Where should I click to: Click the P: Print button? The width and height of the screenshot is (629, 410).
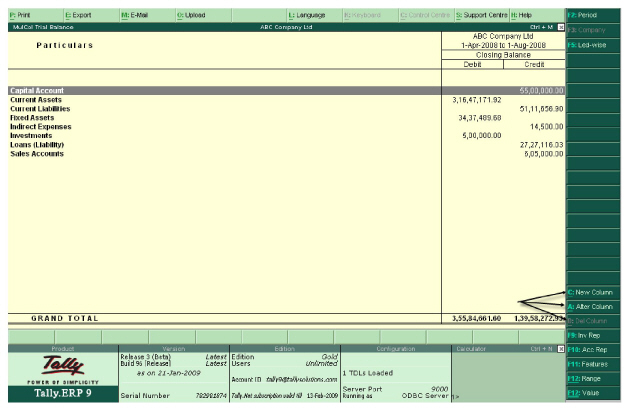pos(35,15)
